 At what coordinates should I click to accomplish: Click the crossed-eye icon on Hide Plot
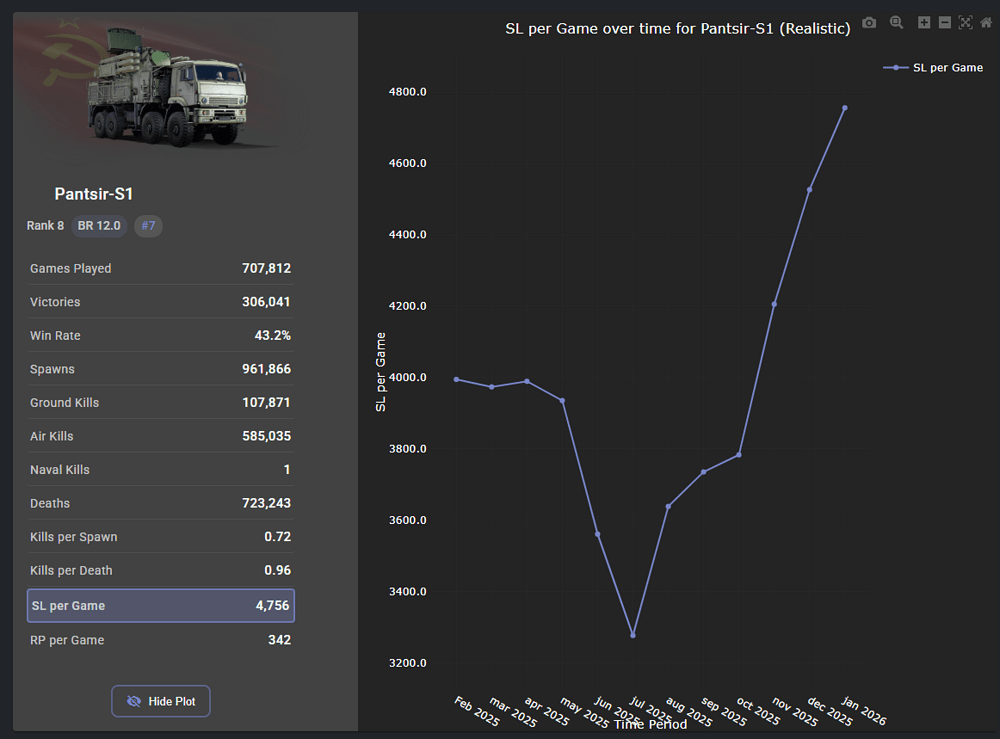click(x=134, y=701)
